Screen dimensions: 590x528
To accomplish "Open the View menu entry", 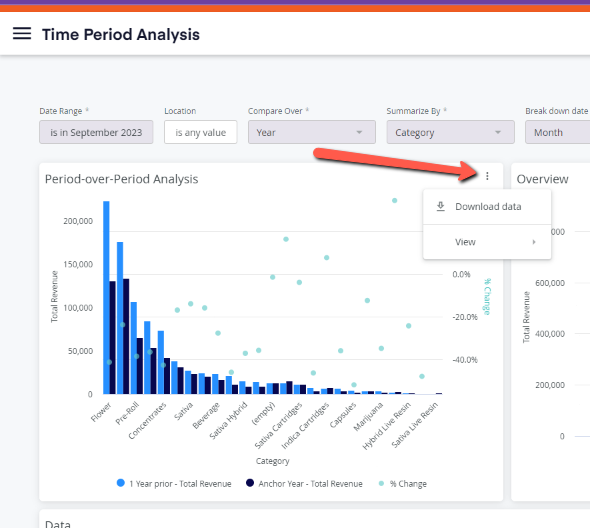I will pyautogui.click(x=487, y=242).
